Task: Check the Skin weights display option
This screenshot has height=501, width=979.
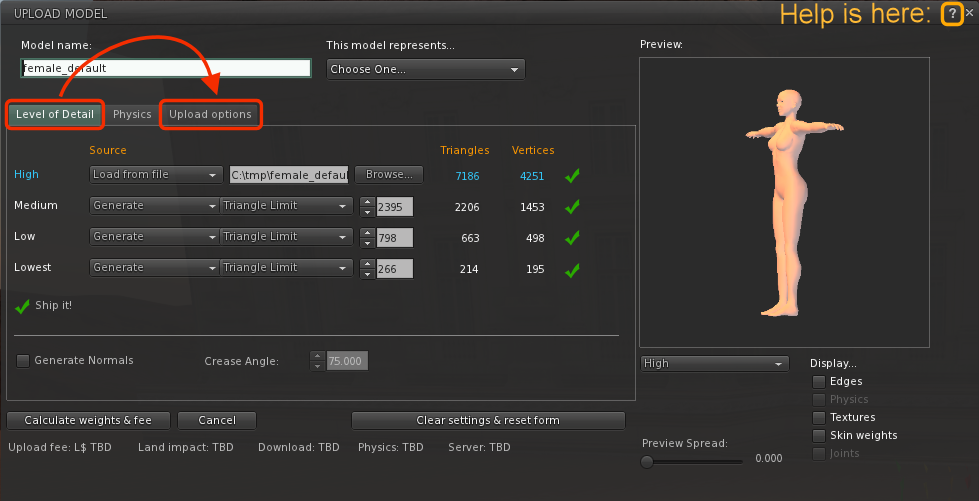Action: point(819,435)
